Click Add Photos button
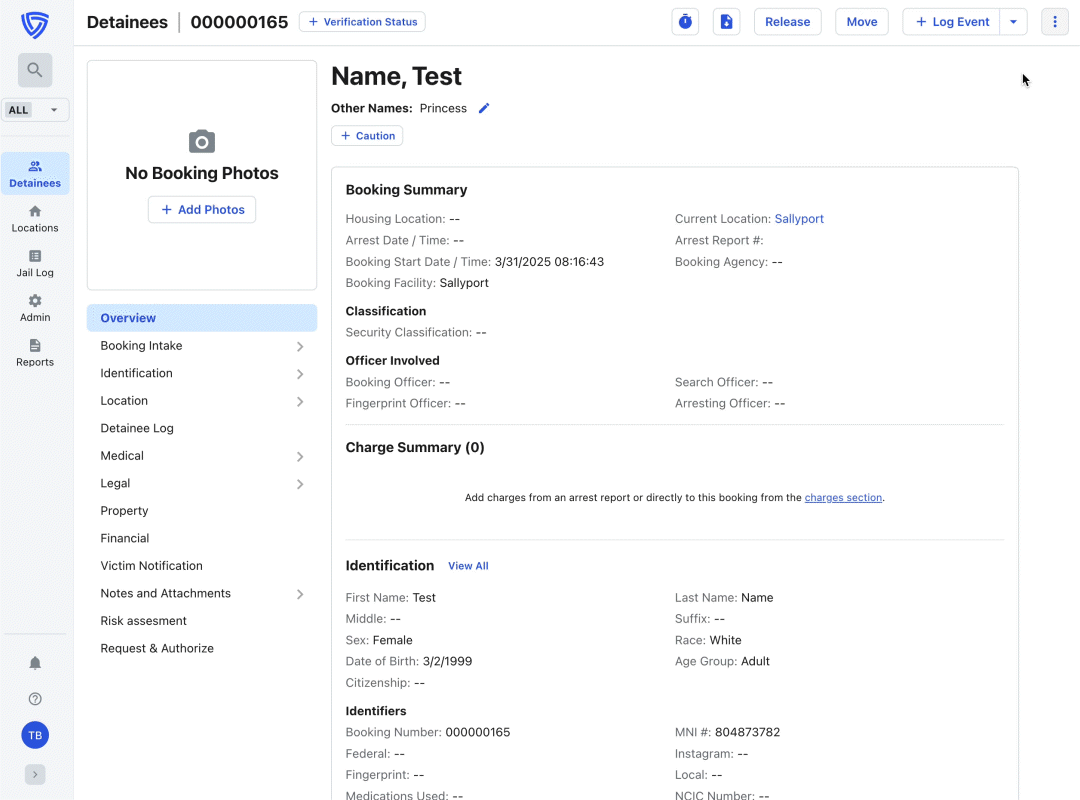 click(x=202, y=210)
